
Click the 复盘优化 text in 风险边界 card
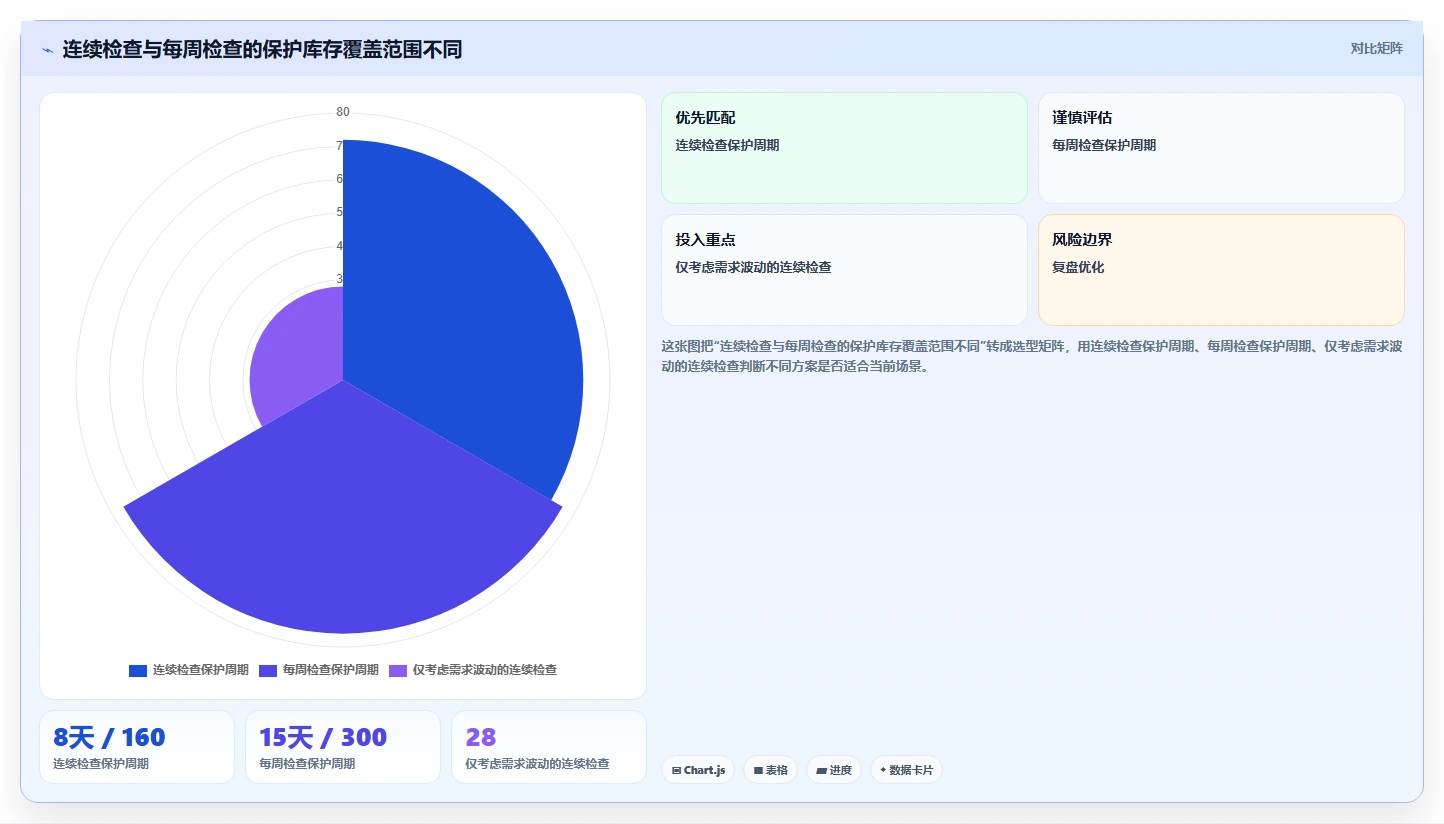(1078, 267)
